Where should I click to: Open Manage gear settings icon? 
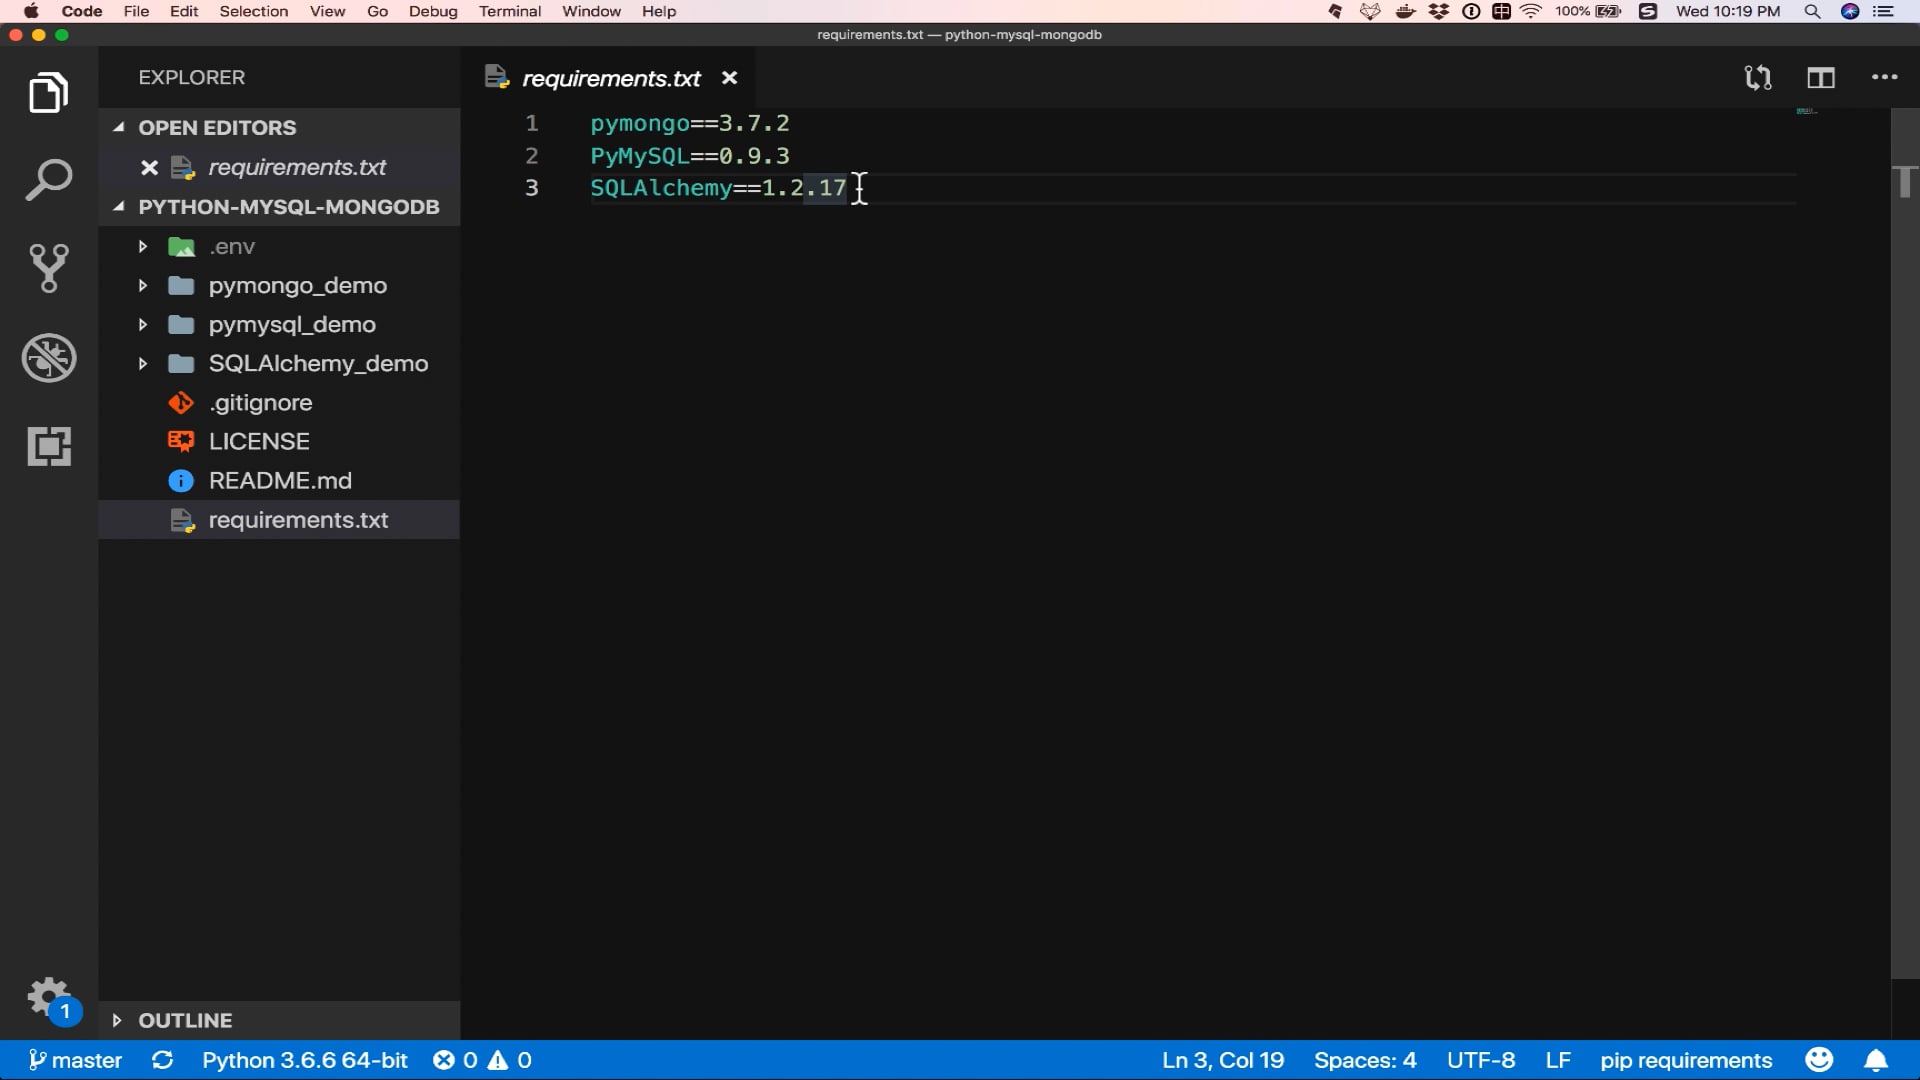point(46,997)
